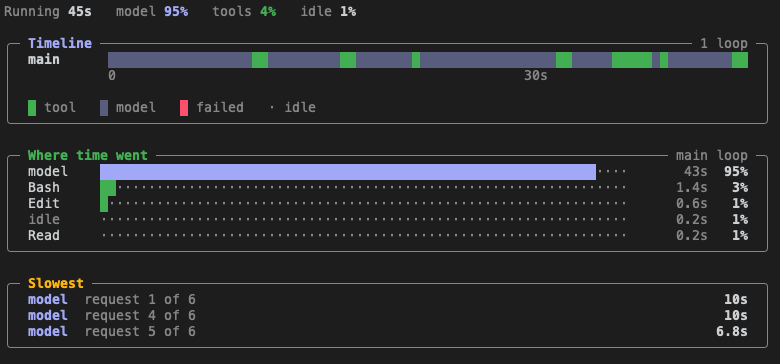
Task: Click the '0' timeline axis label
Action: 112,76
